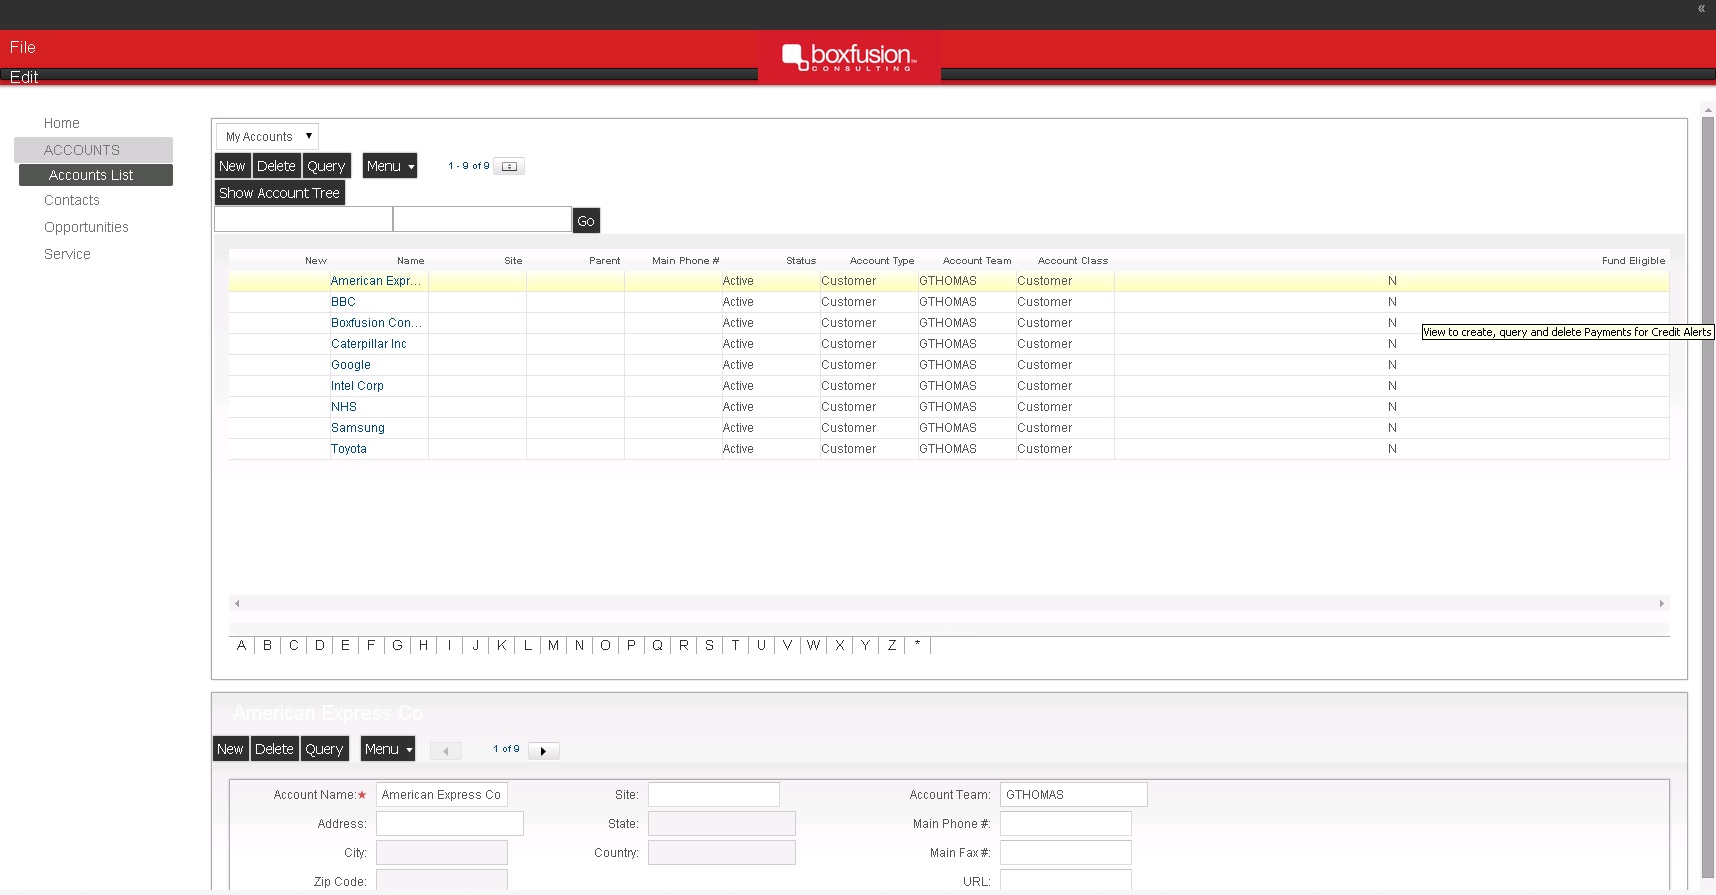Click Query button in list toolbar

(326, 166)
